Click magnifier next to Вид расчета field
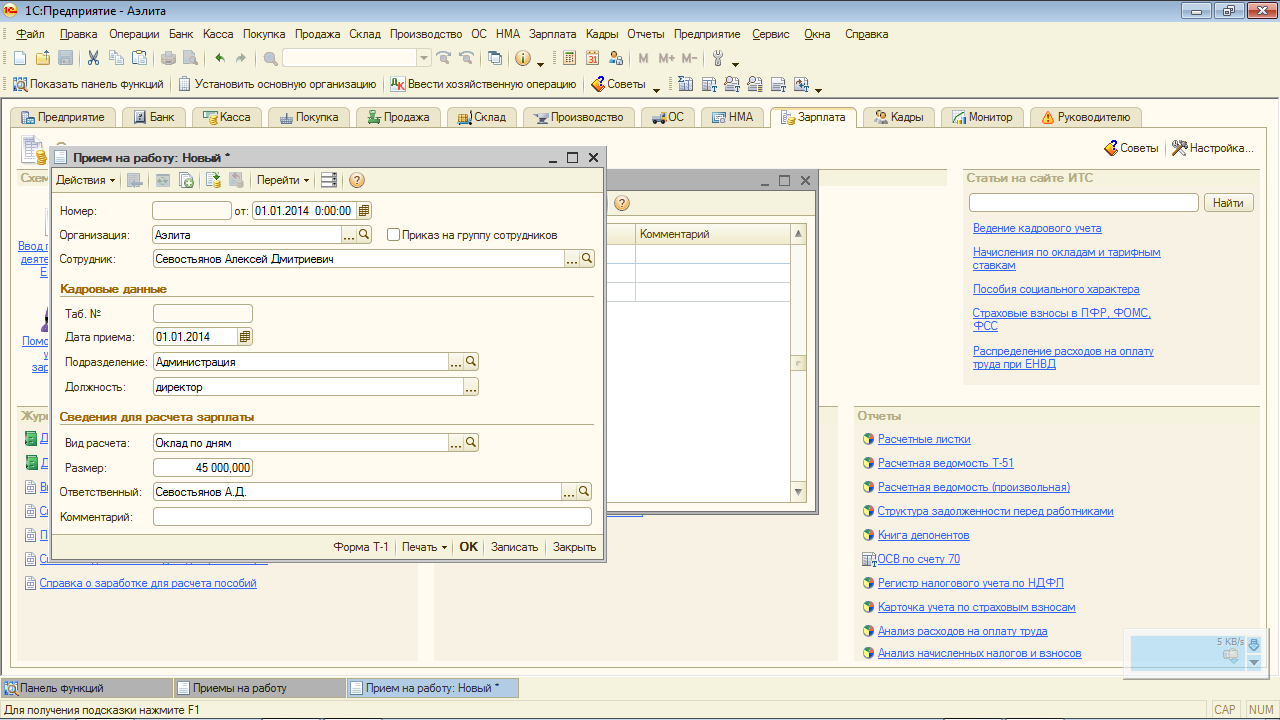Image resolution: width=1280 pixels, height=720 pixels. coord(472,443)
